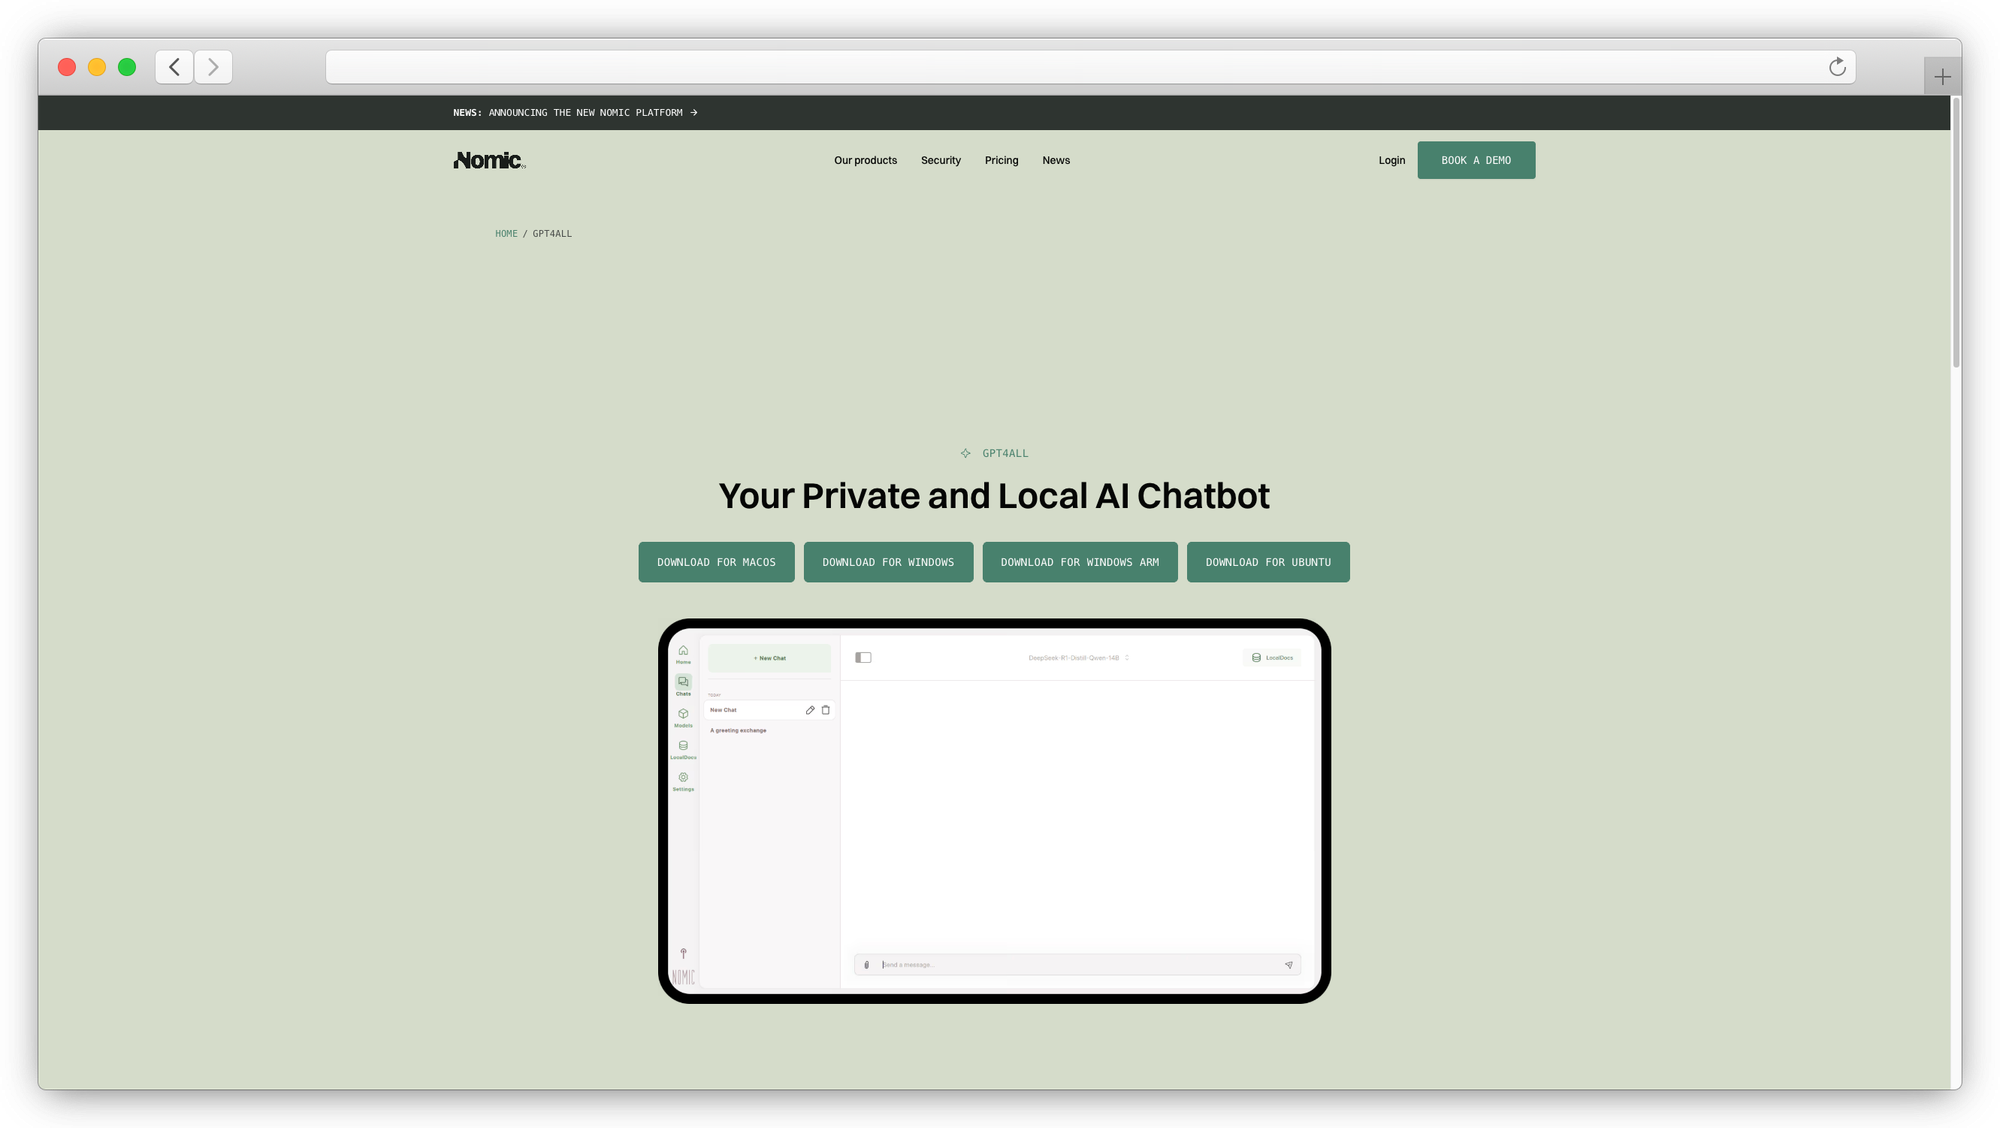Open the Models cube icon
This screenshot has width=2000, height=1128.
tap(683, 715)
